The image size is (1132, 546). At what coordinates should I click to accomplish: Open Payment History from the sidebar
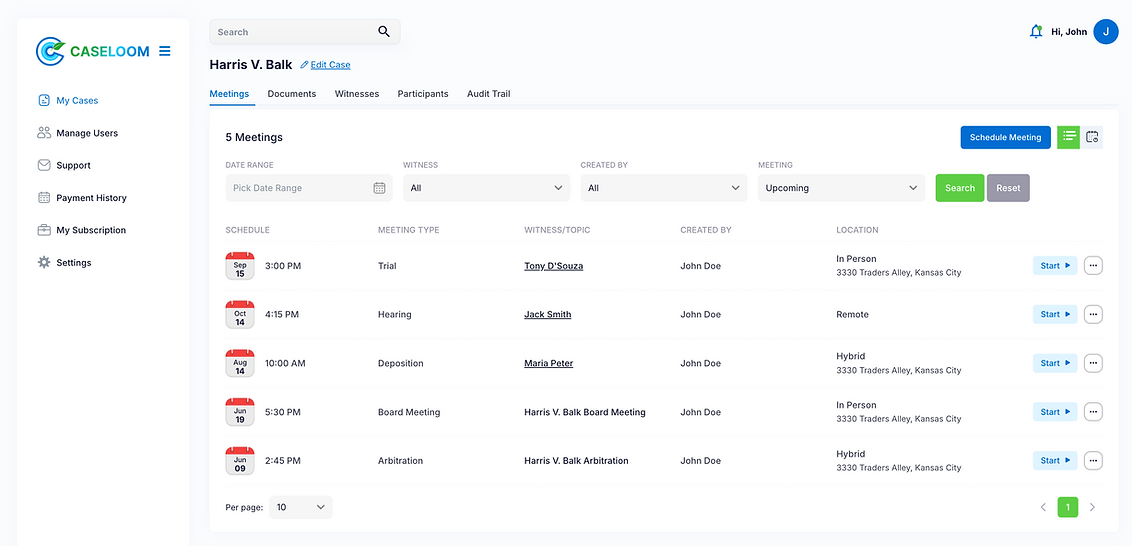91,198
